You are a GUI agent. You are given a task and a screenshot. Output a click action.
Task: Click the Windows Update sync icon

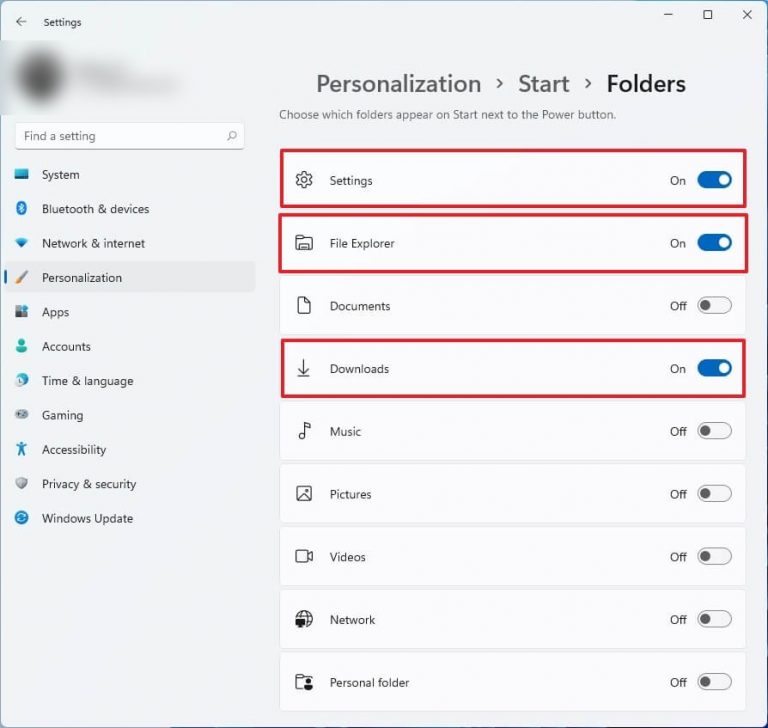(x=22, y=518)
